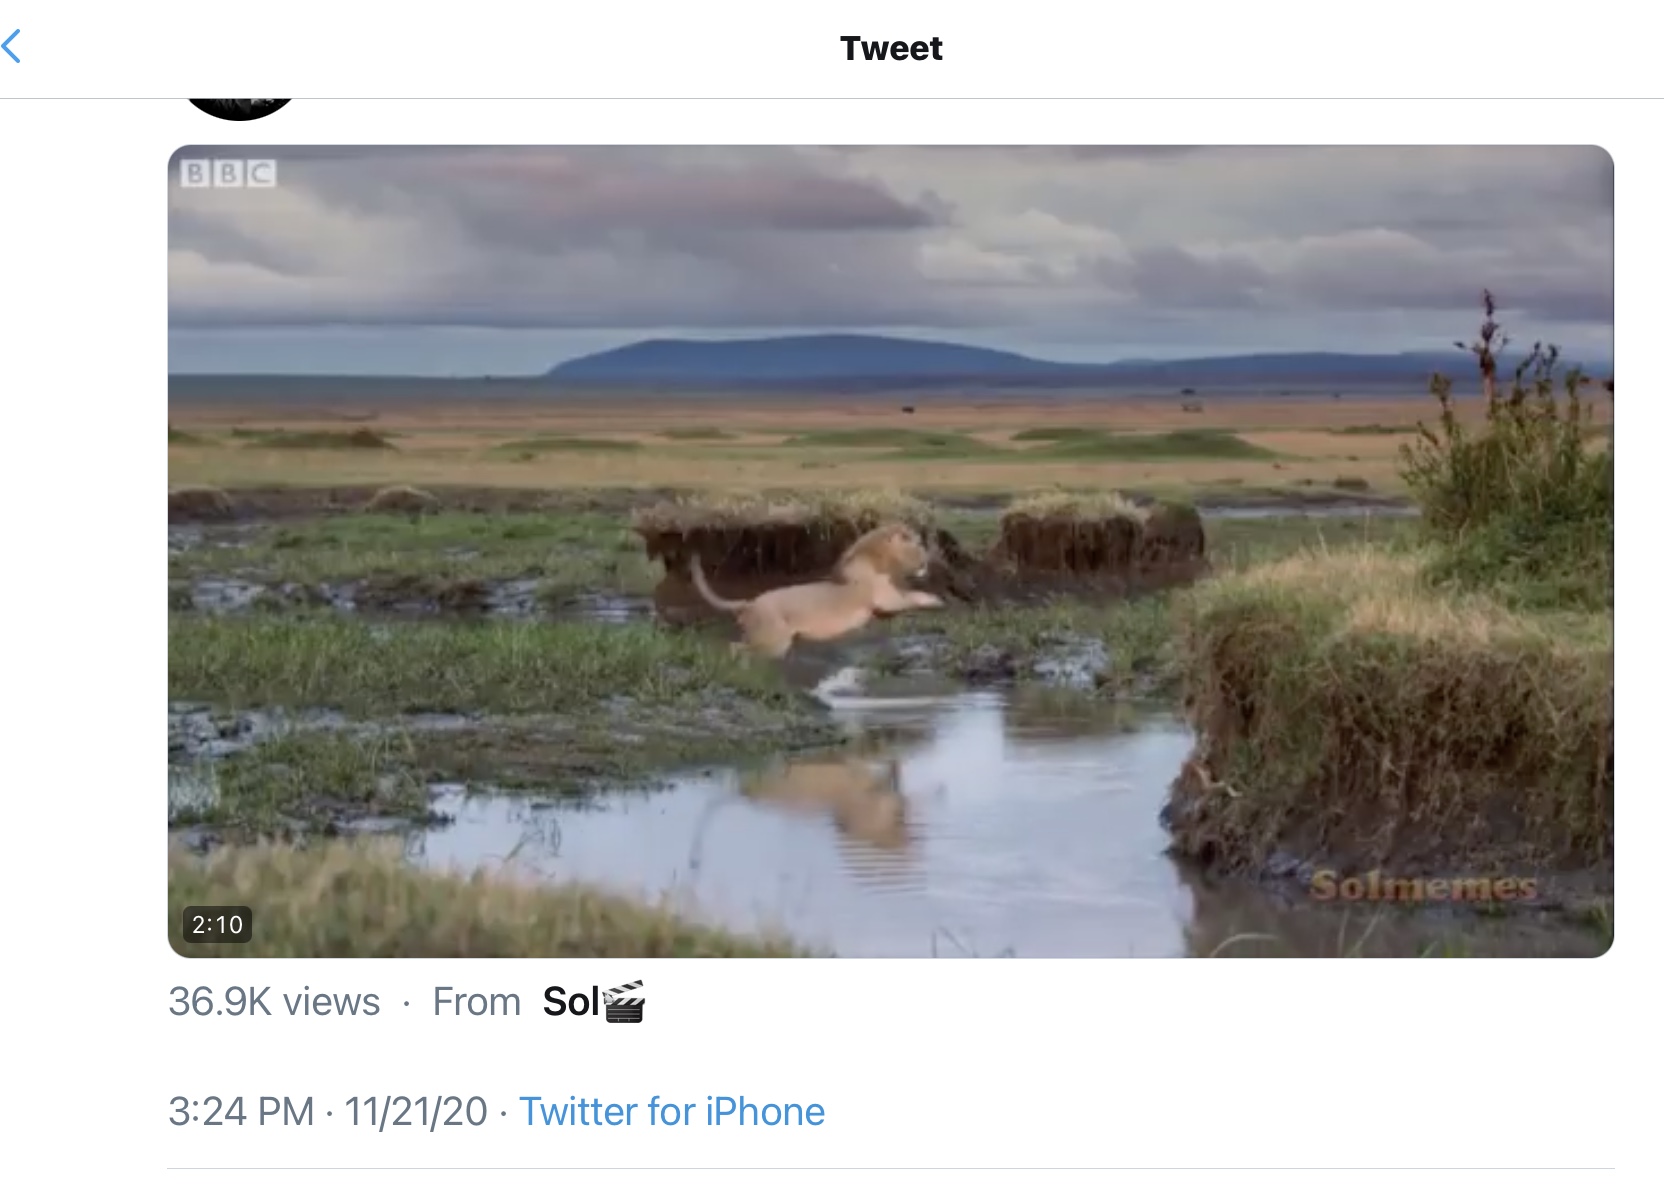Click the From label before Sol

point(476,1001)
